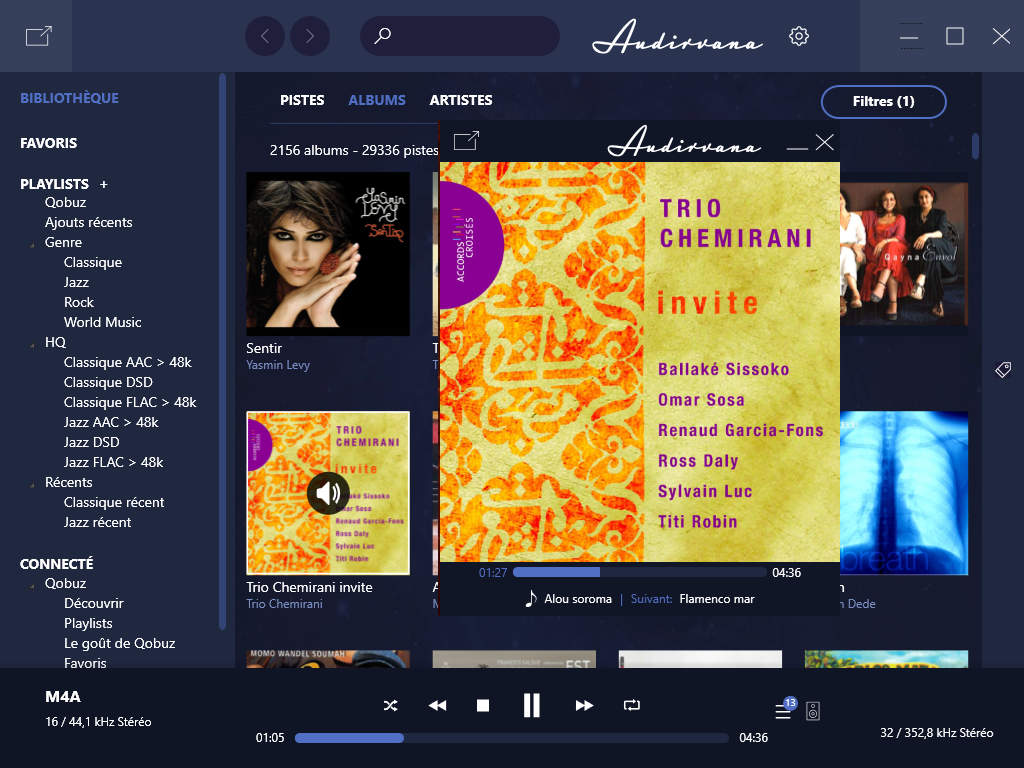The width and height of the screenshot is (1024, 768).
Task: Focus the search input field
Action: [x=460, y=36]
